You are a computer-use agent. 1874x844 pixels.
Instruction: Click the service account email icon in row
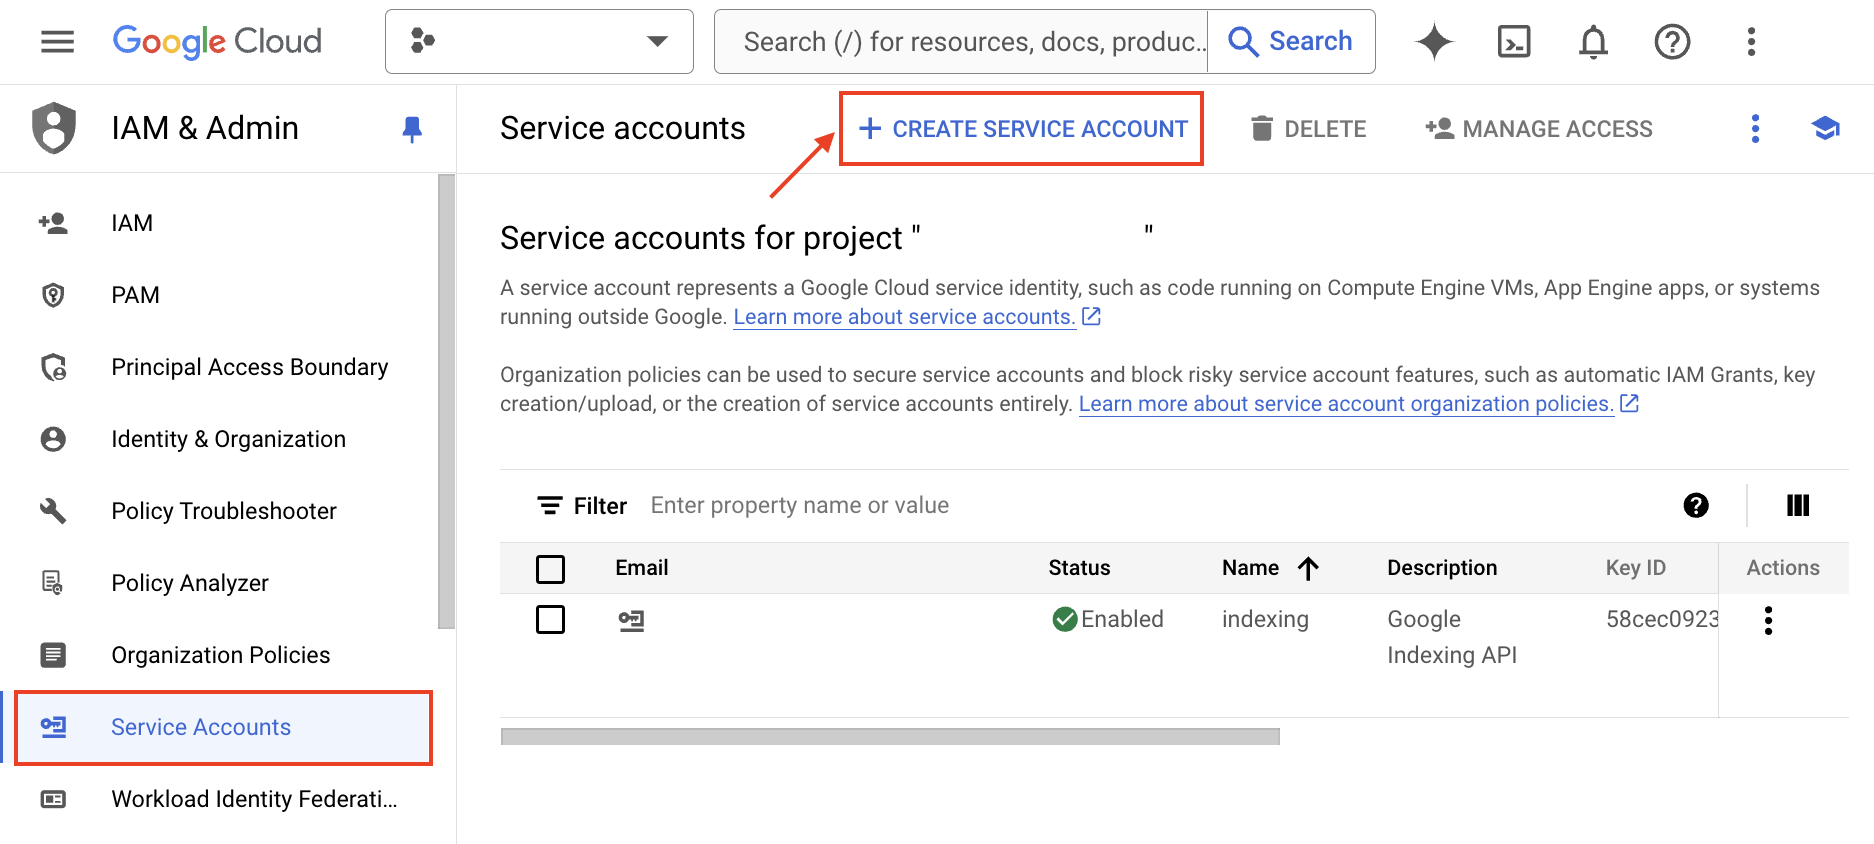631,621
